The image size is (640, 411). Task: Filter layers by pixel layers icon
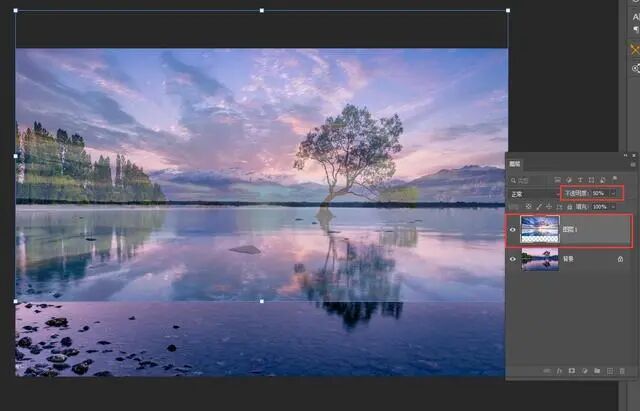click(x=557, y=180)
